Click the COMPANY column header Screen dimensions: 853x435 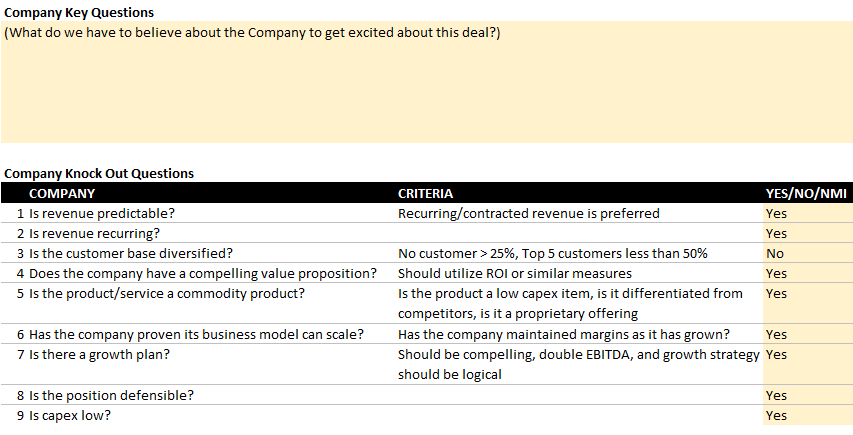pos(62,193)
